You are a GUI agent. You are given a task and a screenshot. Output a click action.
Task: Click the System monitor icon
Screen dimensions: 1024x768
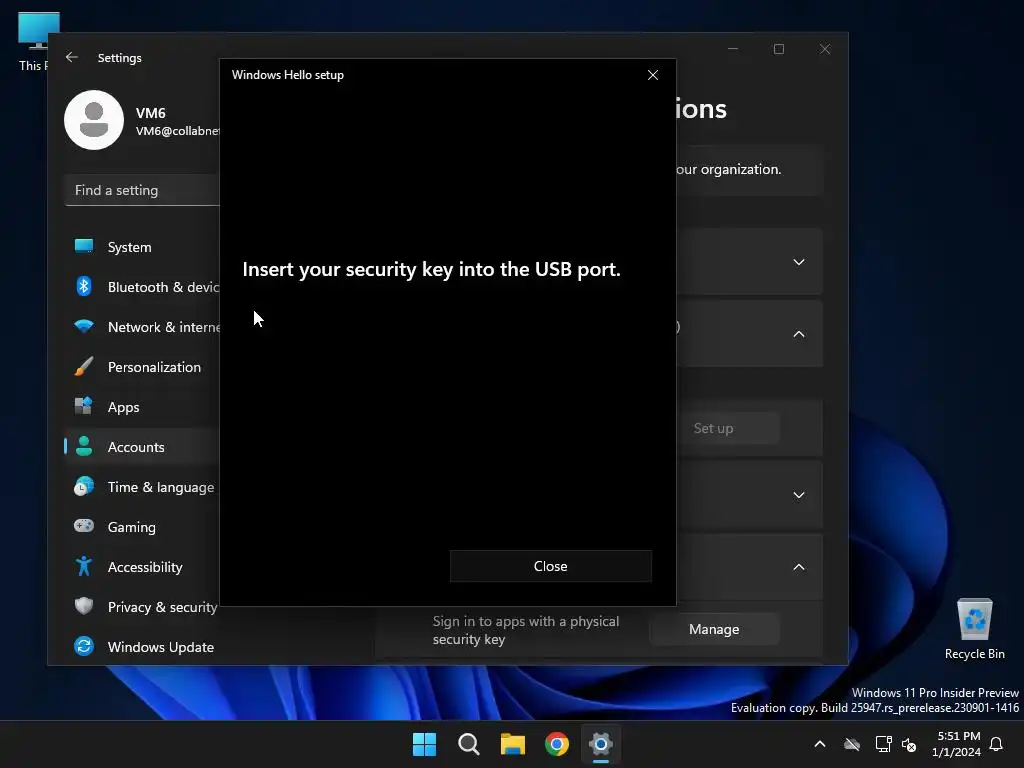pos(84,246)
